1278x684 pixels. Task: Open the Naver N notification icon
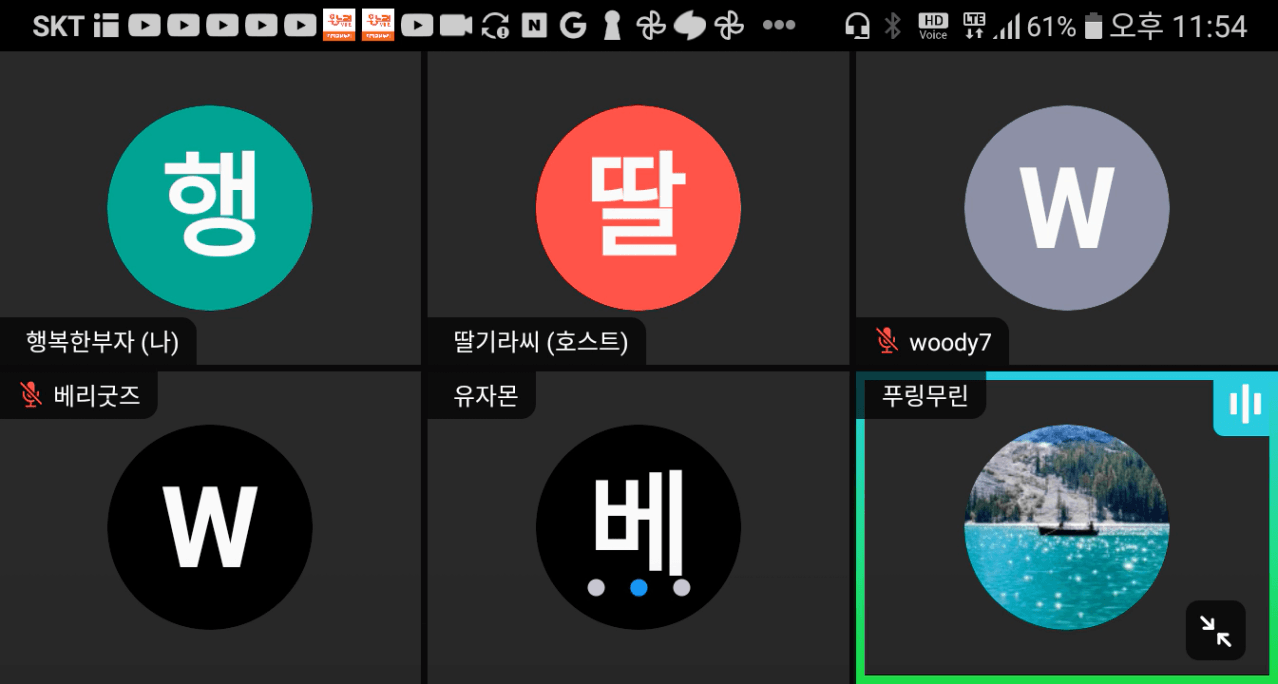point(534,26)
